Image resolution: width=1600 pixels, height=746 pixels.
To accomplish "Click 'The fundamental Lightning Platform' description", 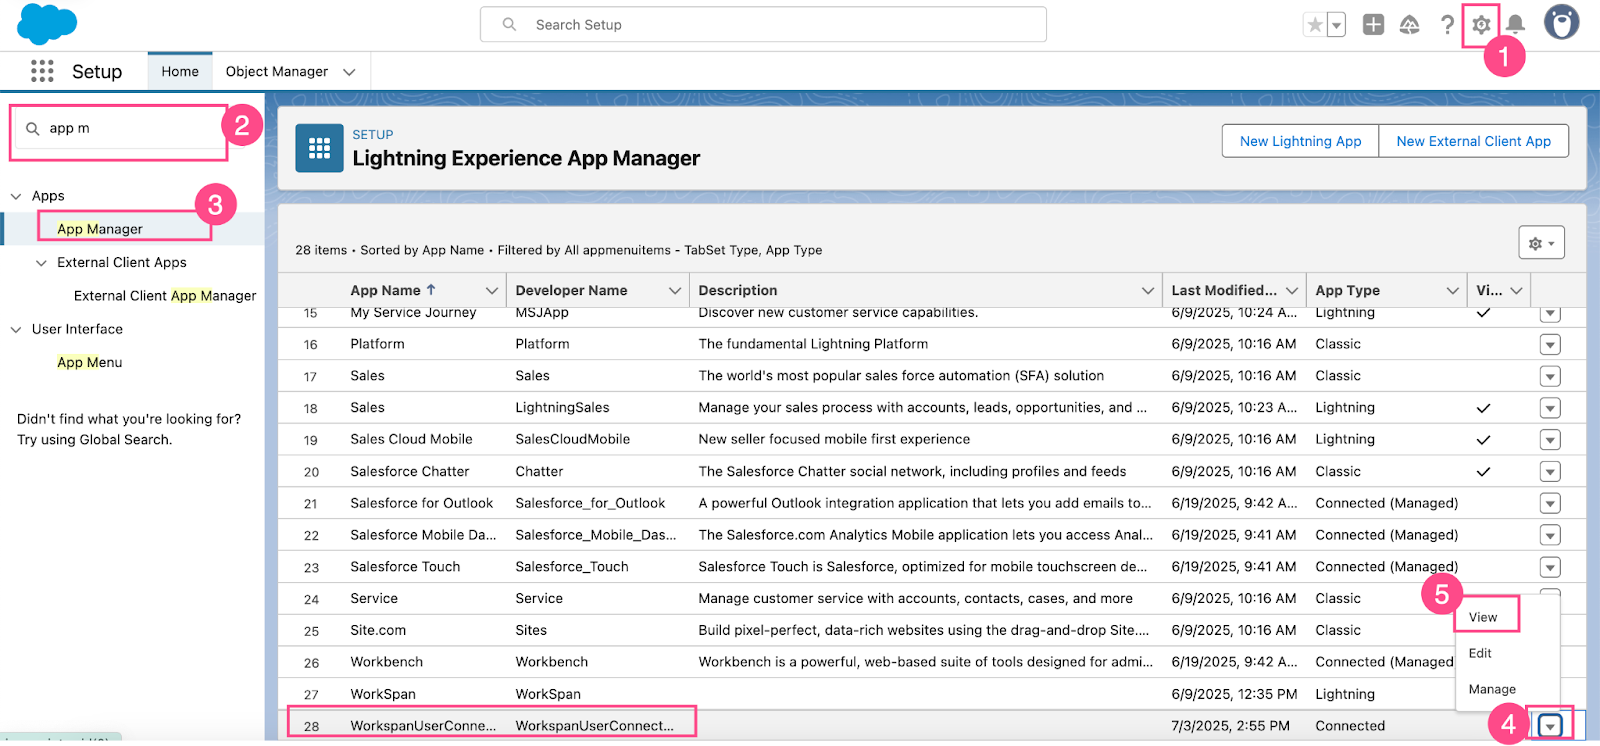I will [813, 344].
